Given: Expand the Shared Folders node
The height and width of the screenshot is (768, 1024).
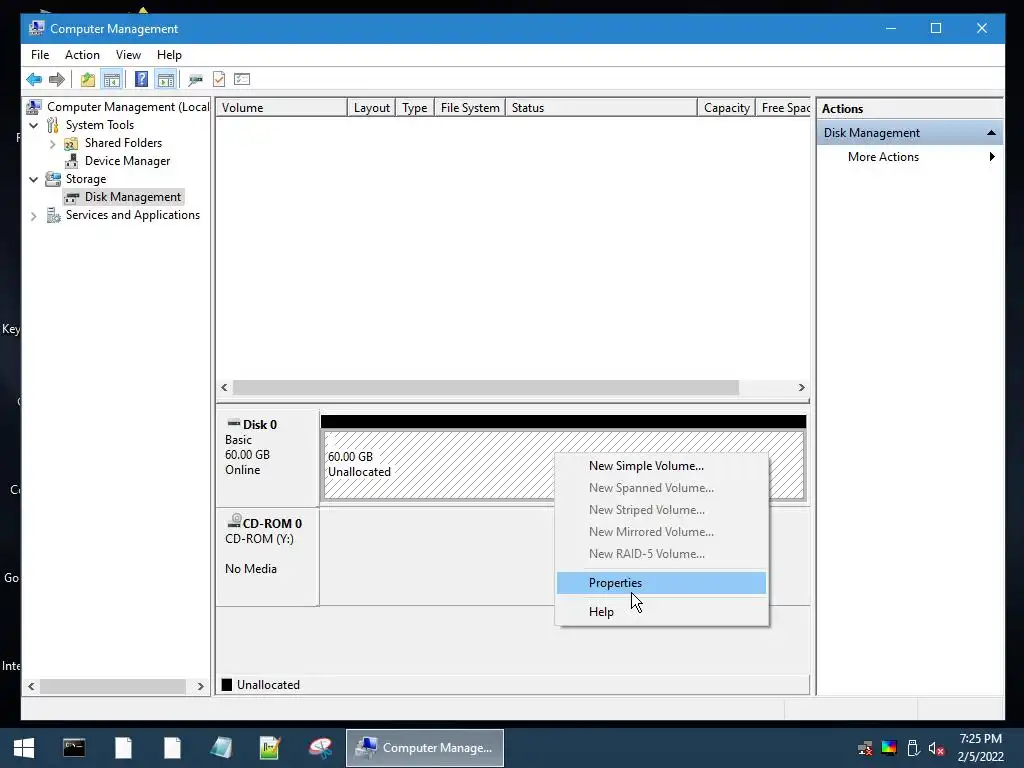Looking at the screenshot, I should tap(52, 143).
